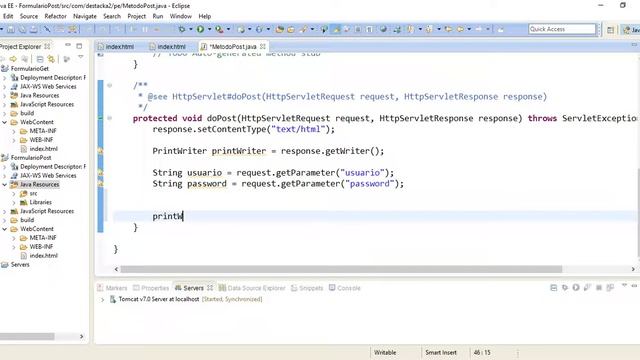This screenshot has height=360, width=640.
Task: Minimize the Project Explorer panel
Action: point(68,45)
